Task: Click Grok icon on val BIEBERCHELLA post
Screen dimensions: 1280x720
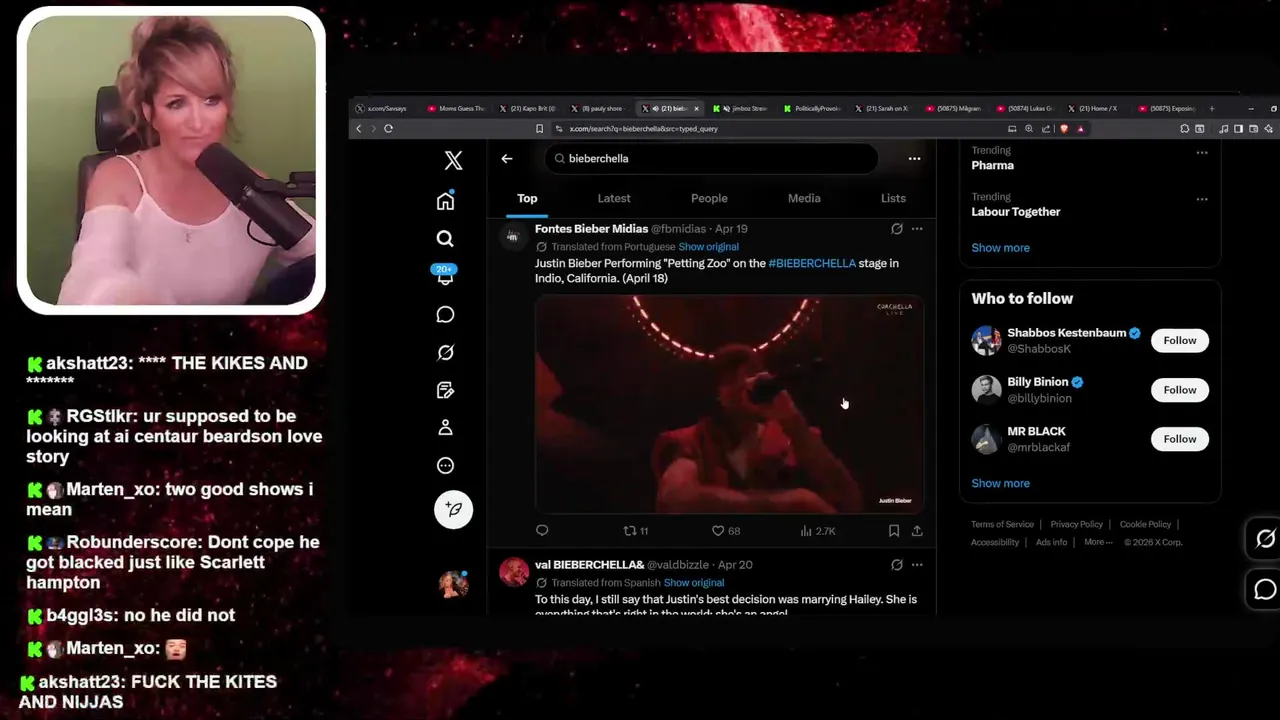Action: click(x=897, y=565)
